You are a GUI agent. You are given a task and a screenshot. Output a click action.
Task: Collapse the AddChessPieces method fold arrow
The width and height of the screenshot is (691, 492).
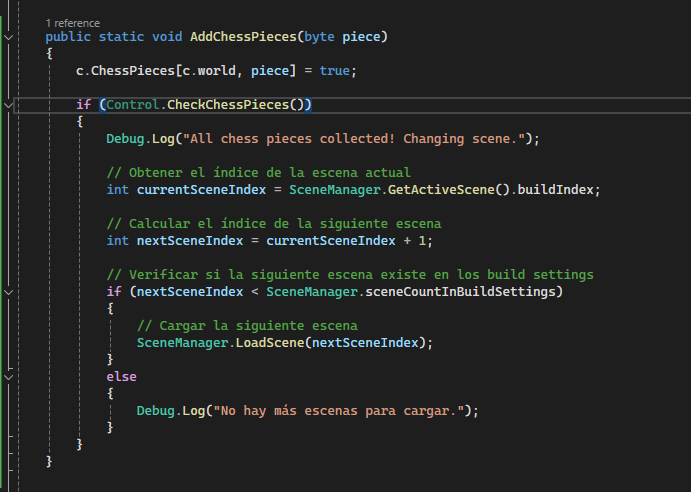(8, 37)
